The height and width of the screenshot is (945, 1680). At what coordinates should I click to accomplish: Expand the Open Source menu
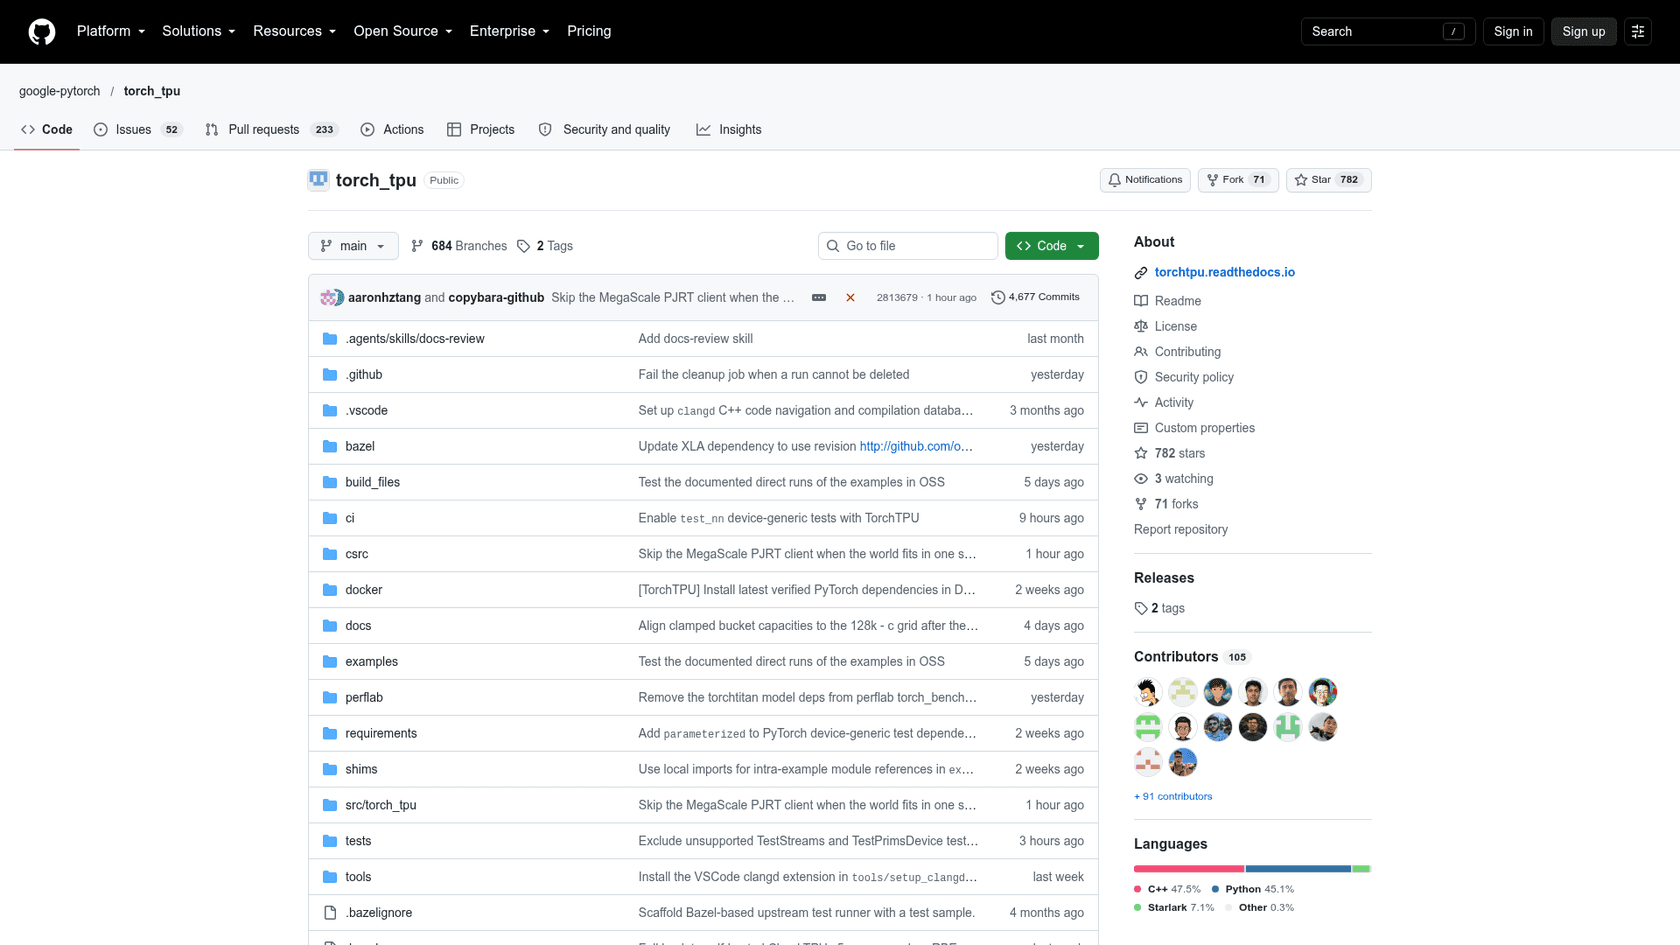click(403, 32)
